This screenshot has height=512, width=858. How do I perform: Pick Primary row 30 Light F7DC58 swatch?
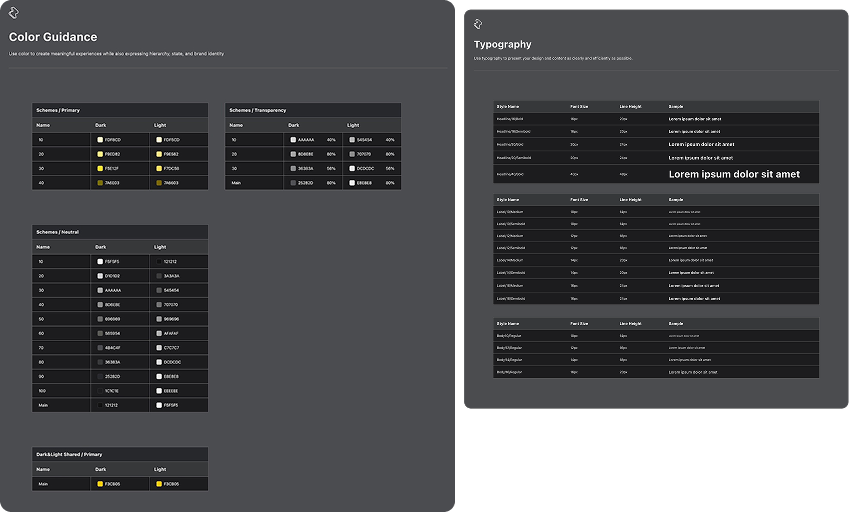pyautogui.click(x=159, y=168)
